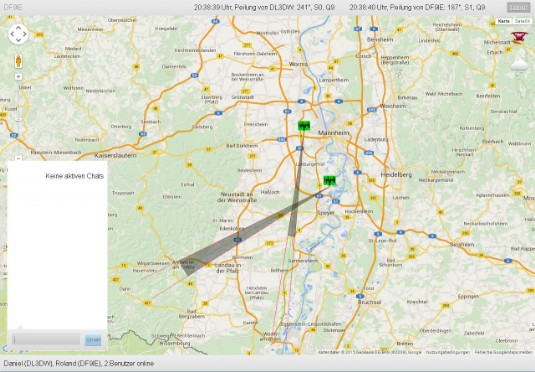The image size is (535, 372).
Task: Select the red station marker near Michelstadt
Action: coord(518,37)
